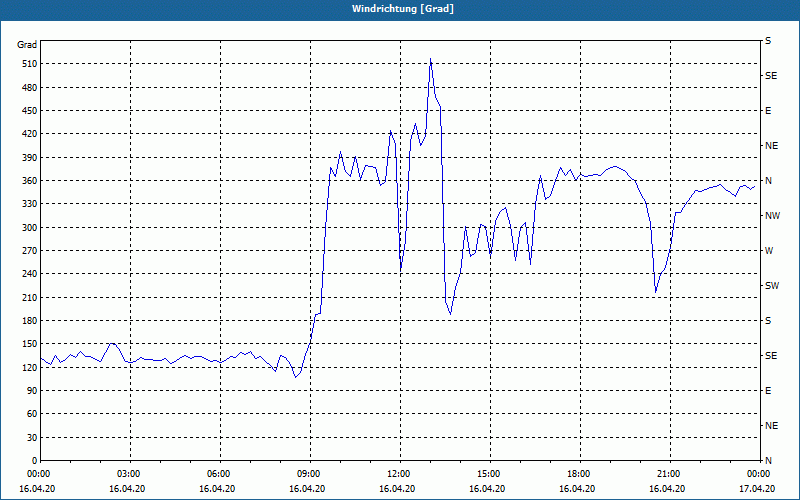Click the 12:00 time label
Screen dimensions: 800x500
click(x=400, y=474)
